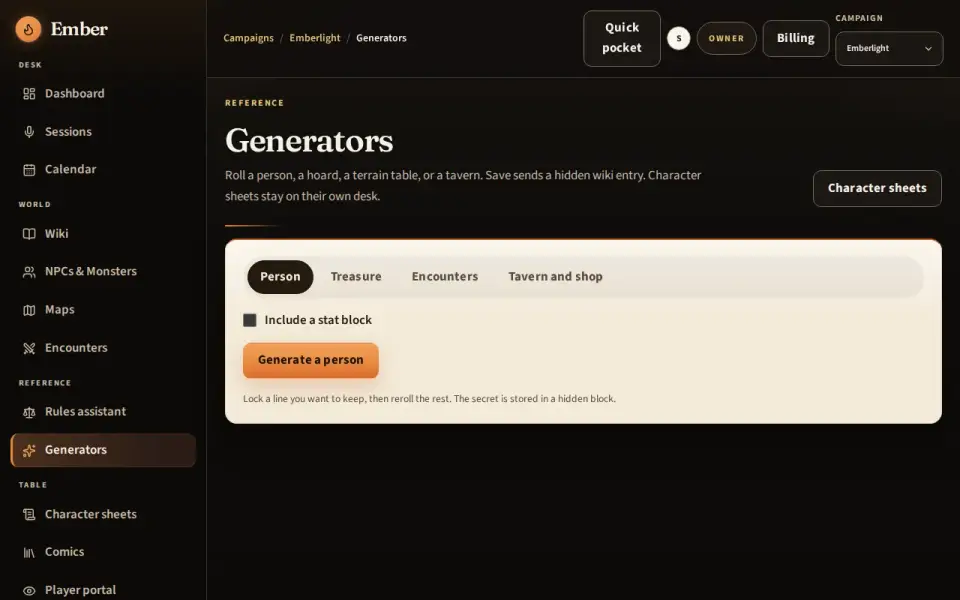This screenshot has width=960, height=600.
Task: Click the Character sheets scroll icon
Action: (29, 514)
